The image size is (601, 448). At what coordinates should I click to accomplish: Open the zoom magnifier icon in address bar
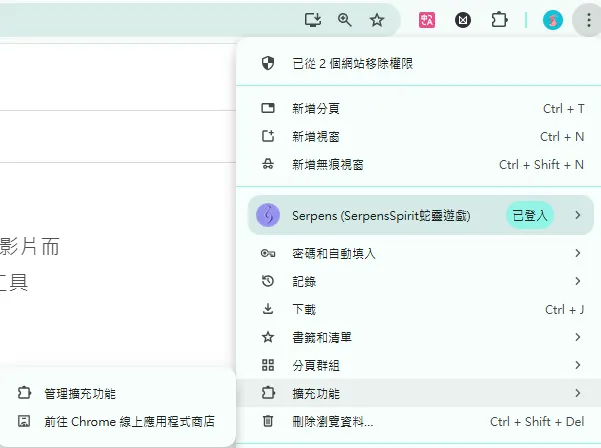tap(345, 20)
